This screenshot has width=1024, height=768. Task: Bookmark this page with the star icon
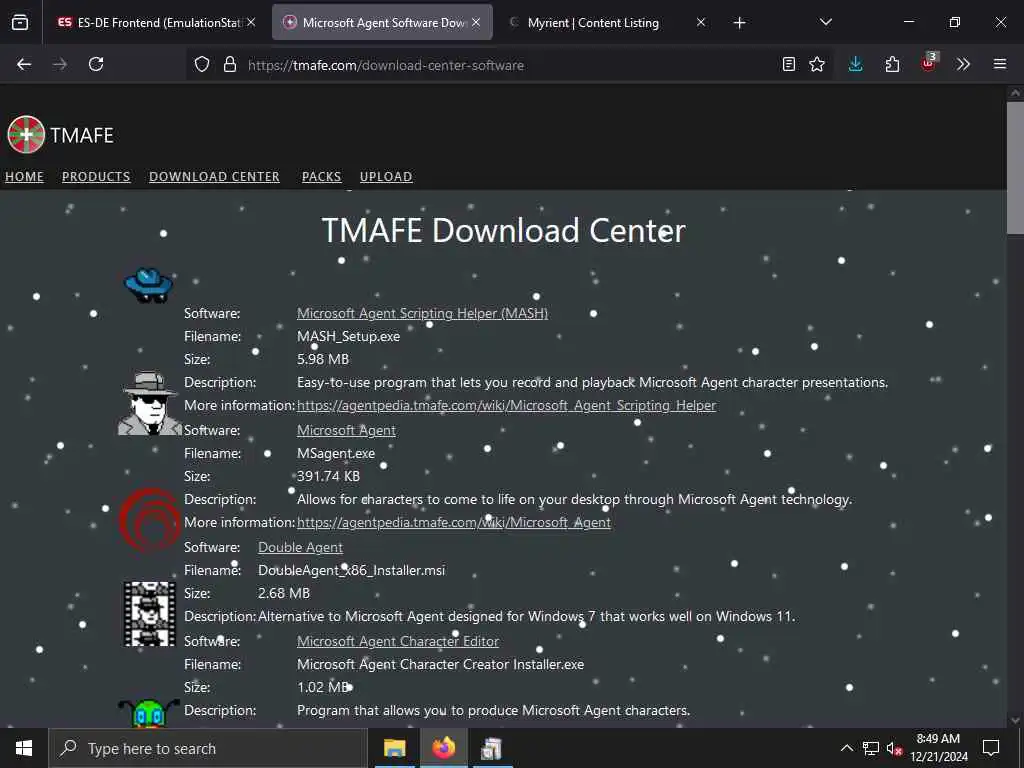pyautogui.click(x=816, y=64)
